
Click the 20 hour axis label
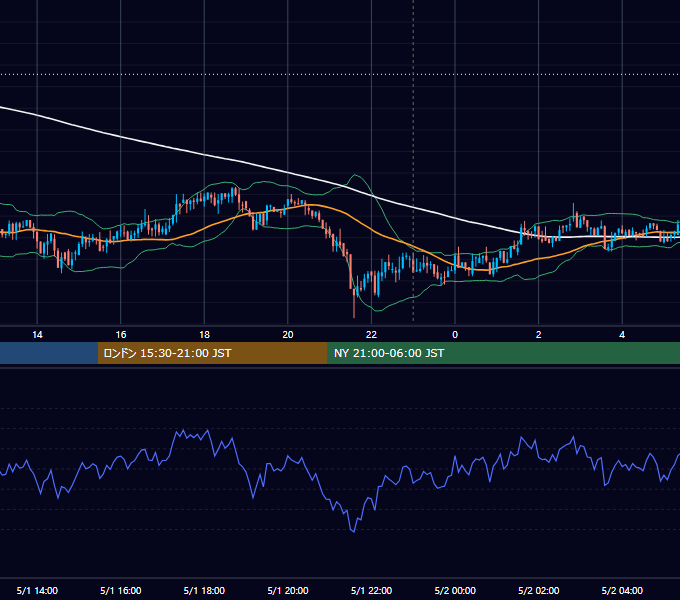(x=288, y=335)
